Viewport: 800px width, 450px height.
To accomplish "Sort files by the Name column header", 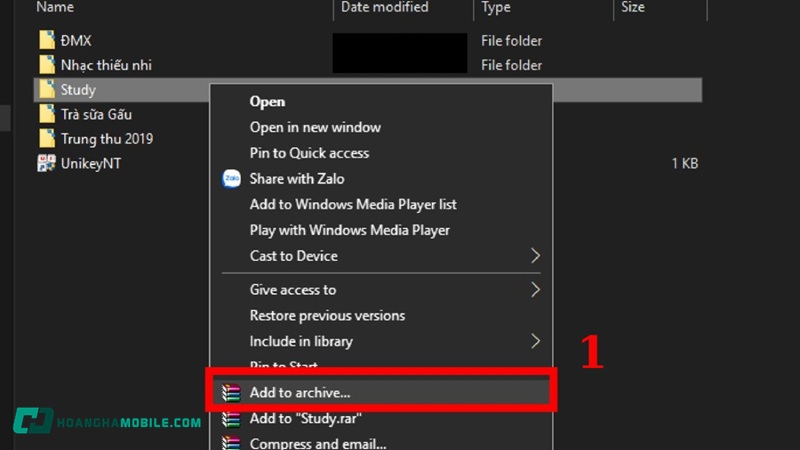I will coord(55,7).
